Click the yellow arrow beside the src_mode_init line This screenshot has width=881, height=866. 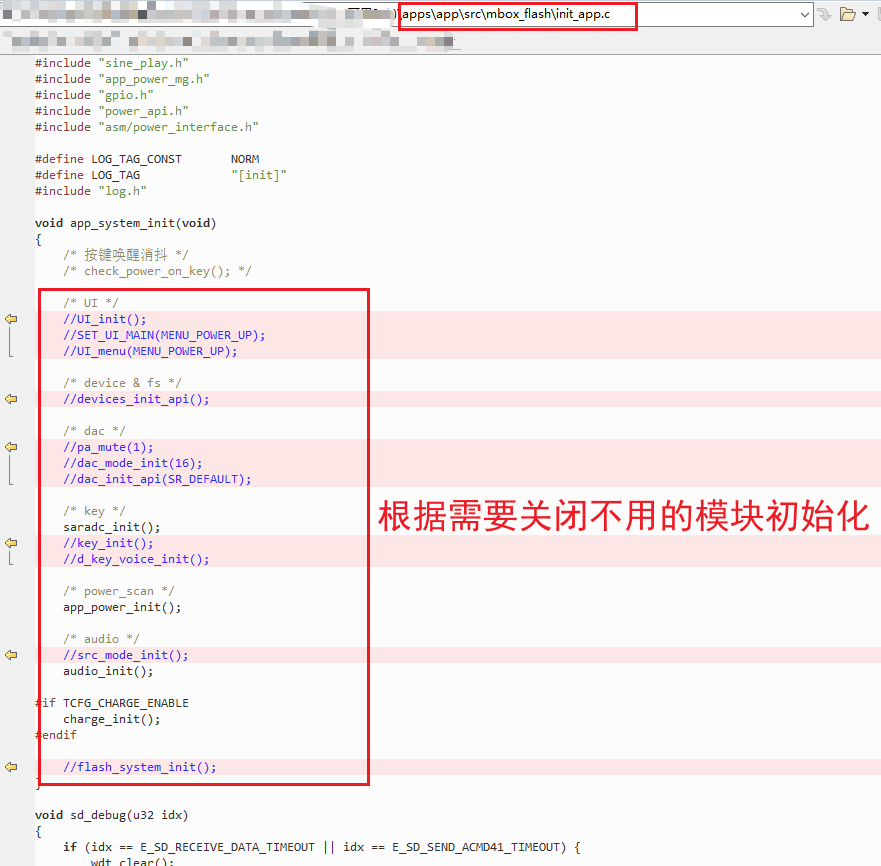point(9,654)
